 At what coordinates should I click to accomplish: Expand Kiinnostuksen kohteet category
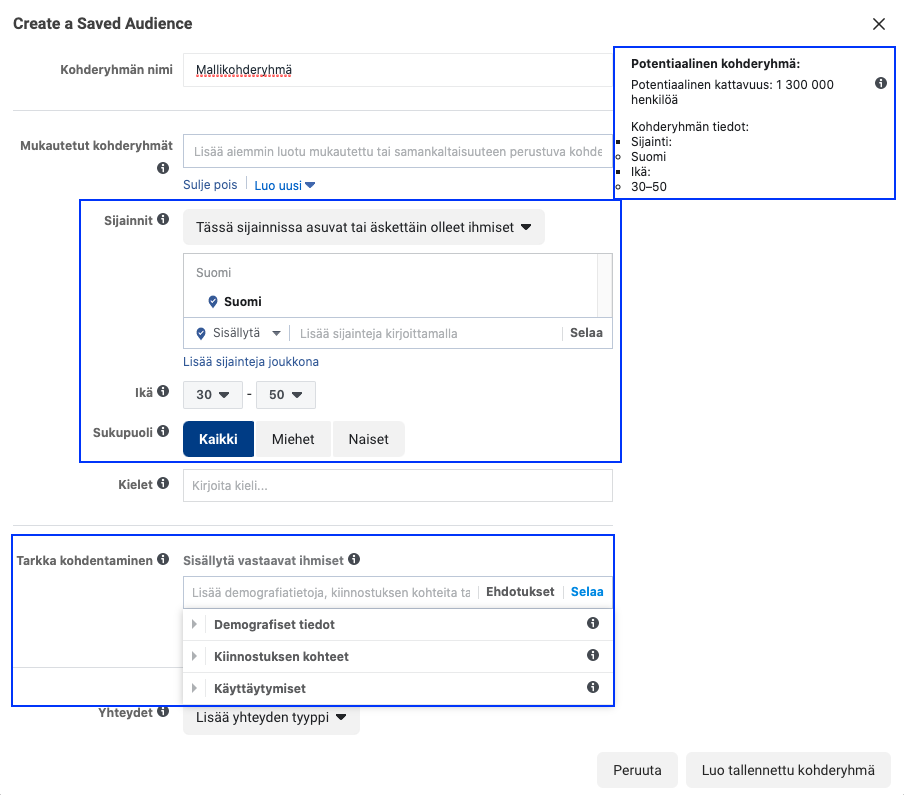point(194,656)
